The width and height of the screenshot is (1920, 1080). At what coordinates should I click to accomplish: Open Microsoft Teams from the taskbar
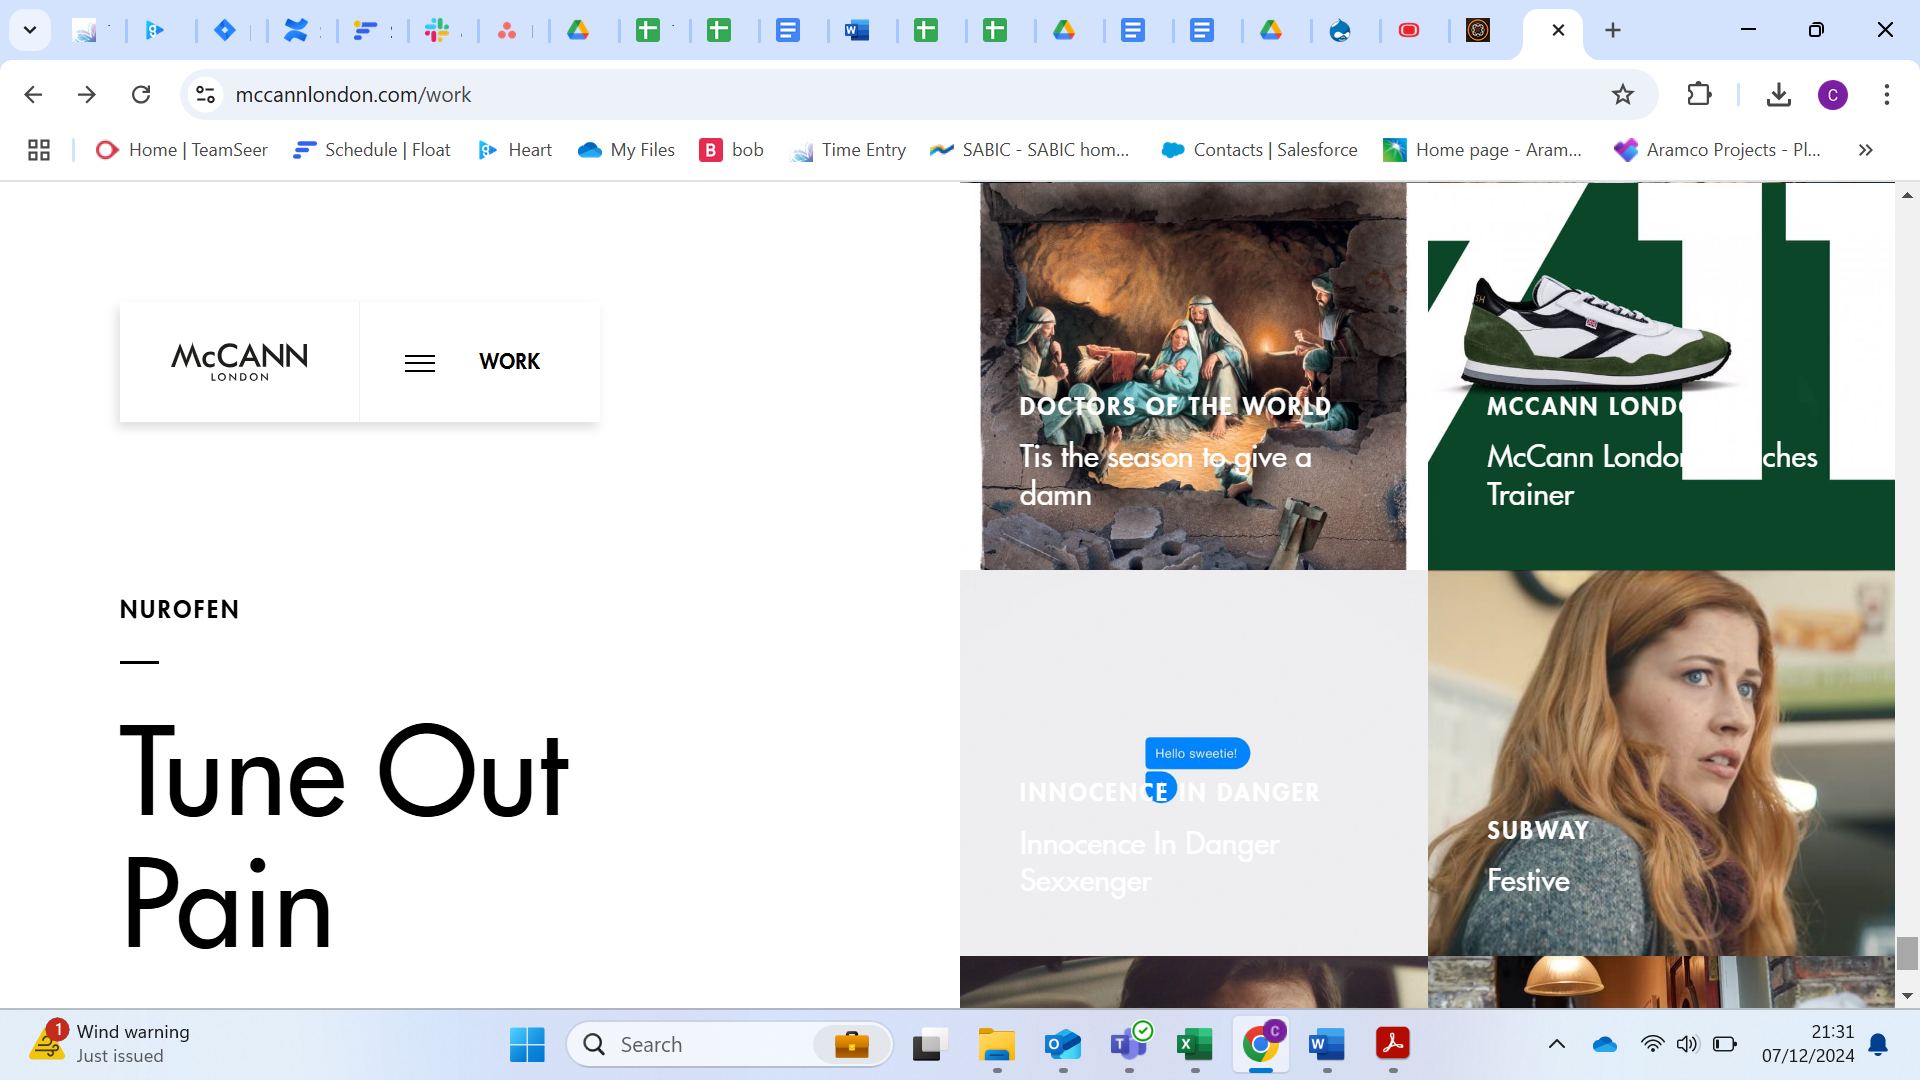point(1129,1045)
